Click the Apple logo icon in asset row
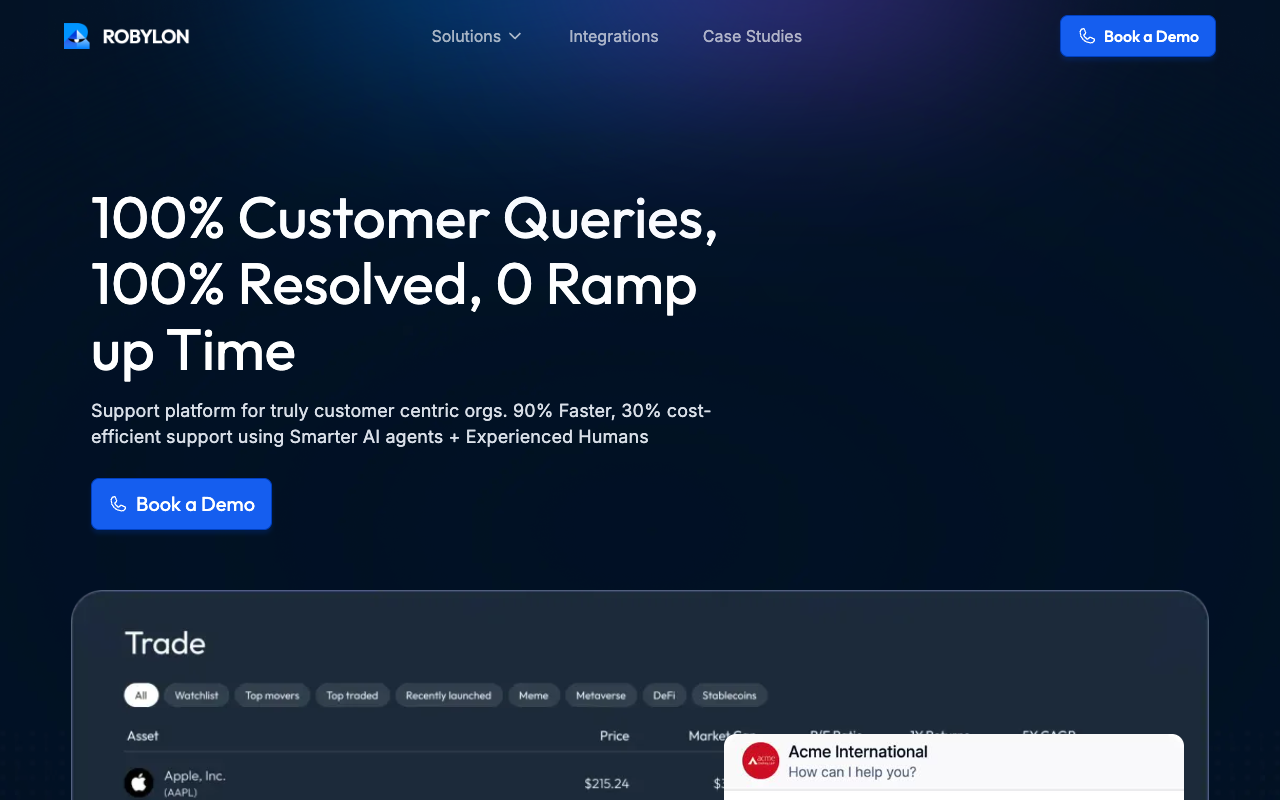Viewport: 1280px width, 800px height. [139, 783]
